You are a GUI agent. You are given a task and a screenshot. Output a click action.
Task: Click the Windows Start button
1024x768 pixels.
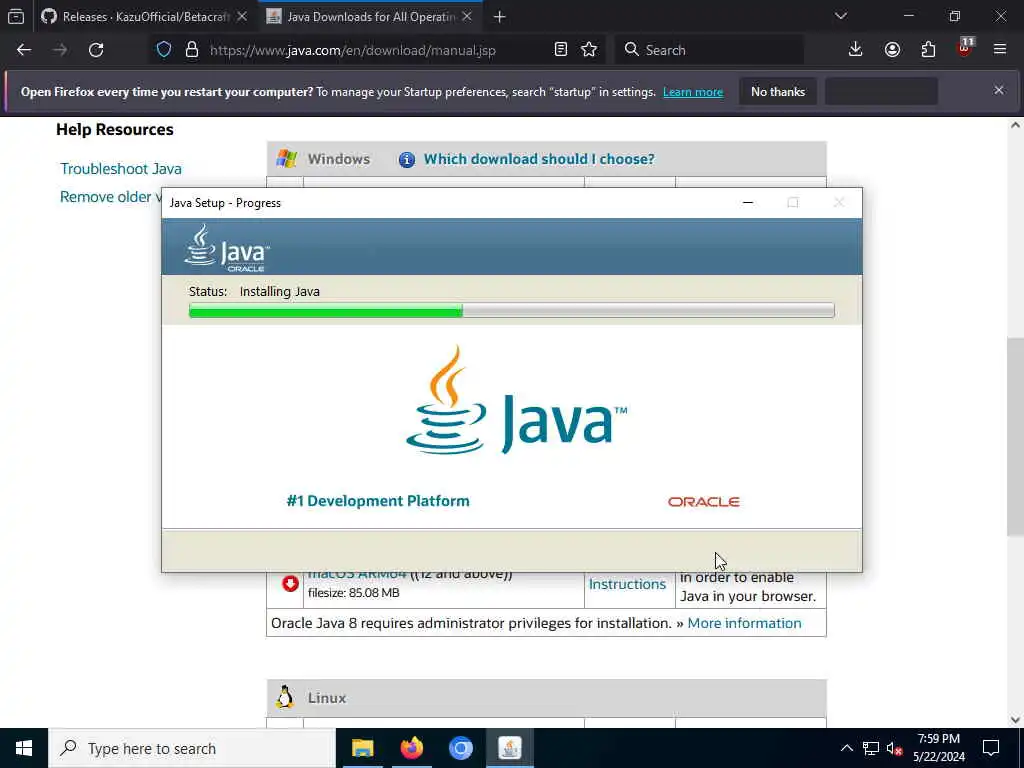pyautogui.click(x=24, y=748)
